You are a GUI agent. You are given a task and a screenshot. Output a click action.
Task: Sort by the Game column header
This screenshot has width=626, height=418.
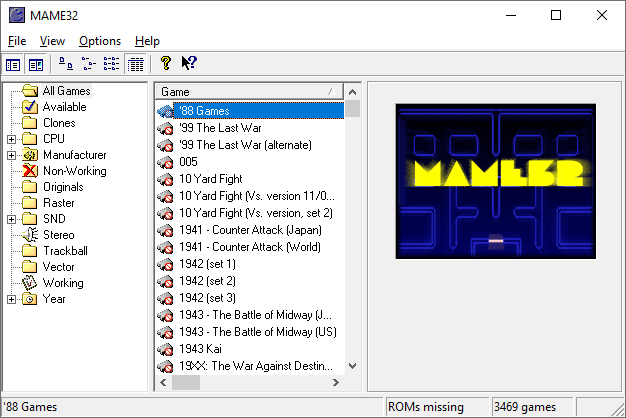[249, 92]
